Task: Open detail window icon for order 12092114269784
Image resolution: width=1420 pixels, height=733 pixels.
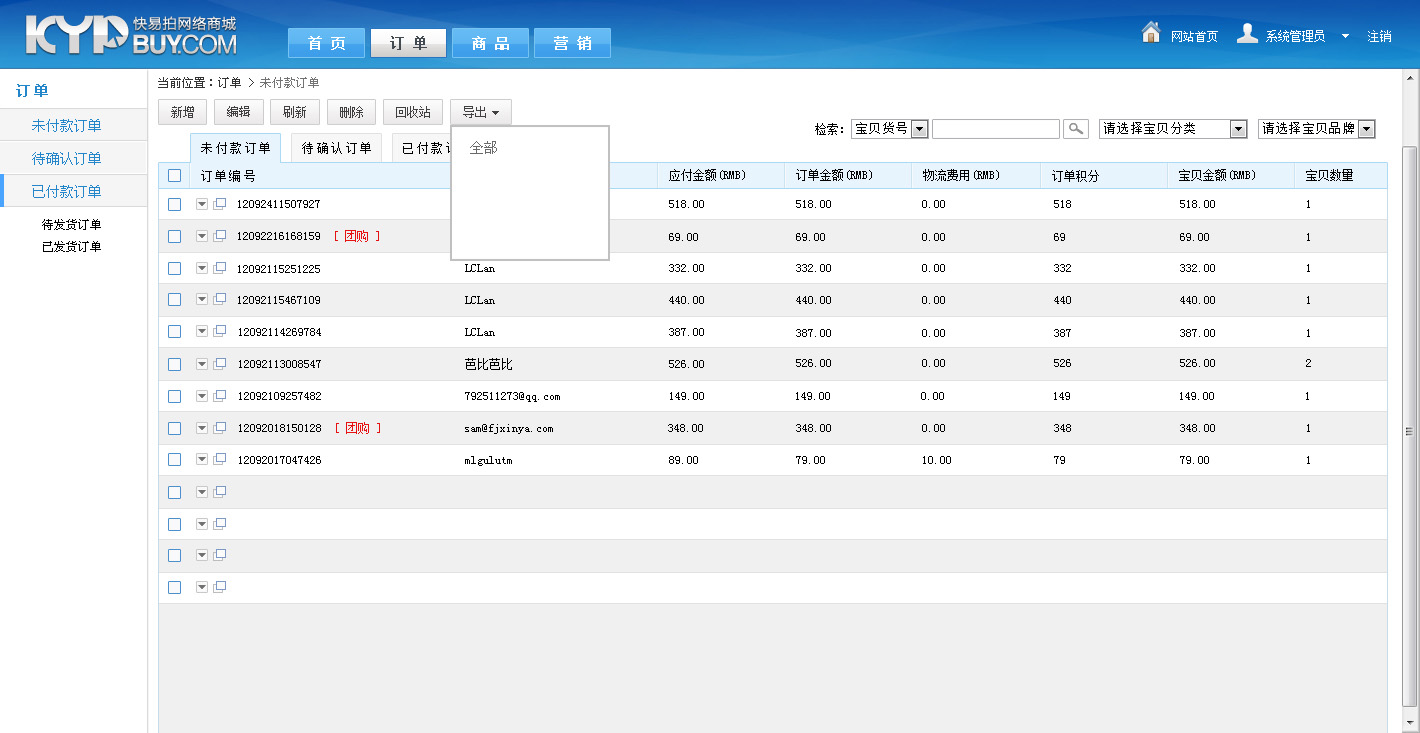Action: [220, 331]
